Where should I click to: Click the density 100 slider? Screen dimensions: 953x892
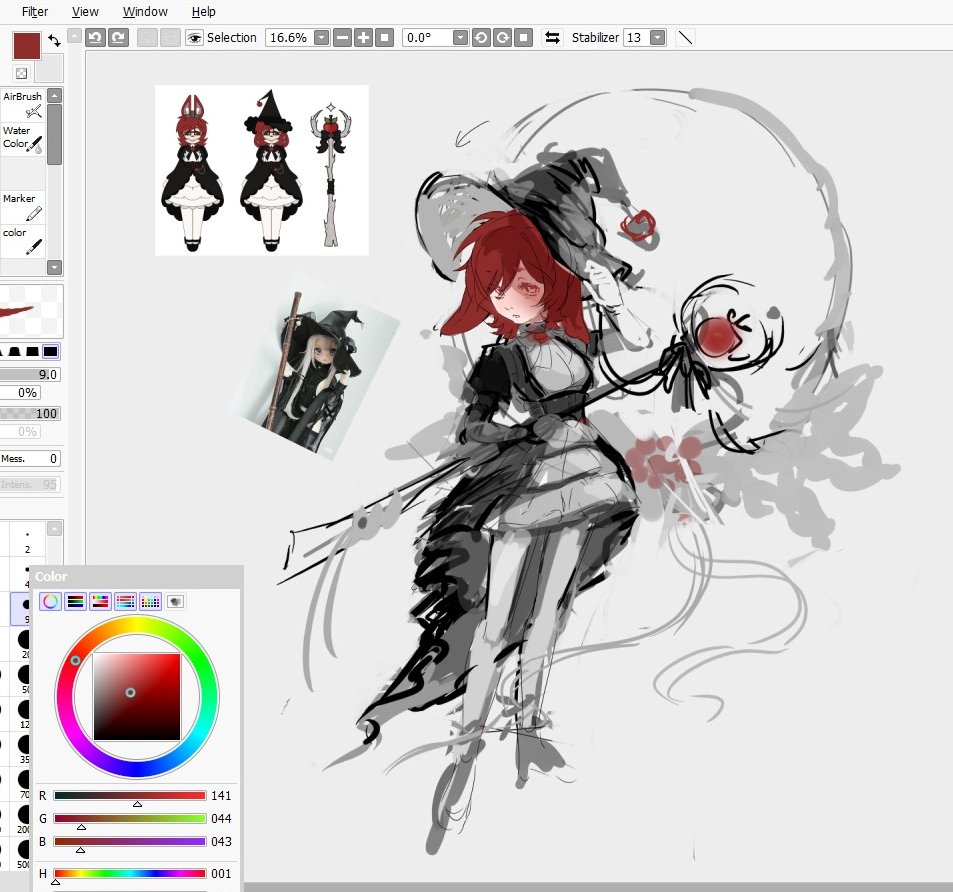click(x=30, y=414)
